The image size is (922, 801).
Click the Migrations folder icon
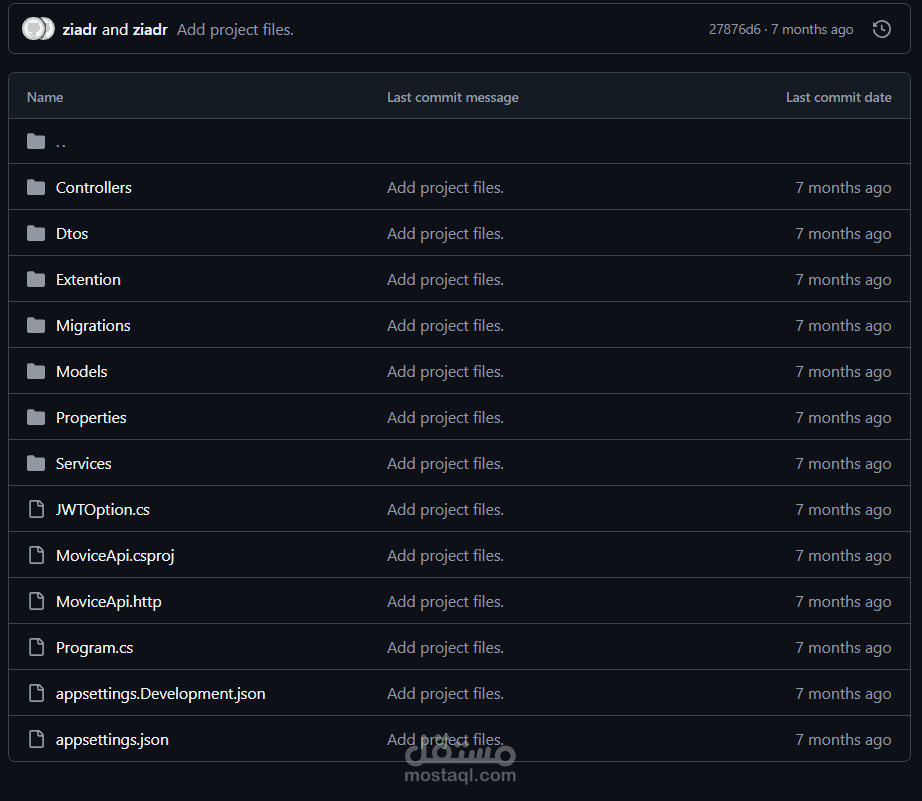click(x=36, y=325)
